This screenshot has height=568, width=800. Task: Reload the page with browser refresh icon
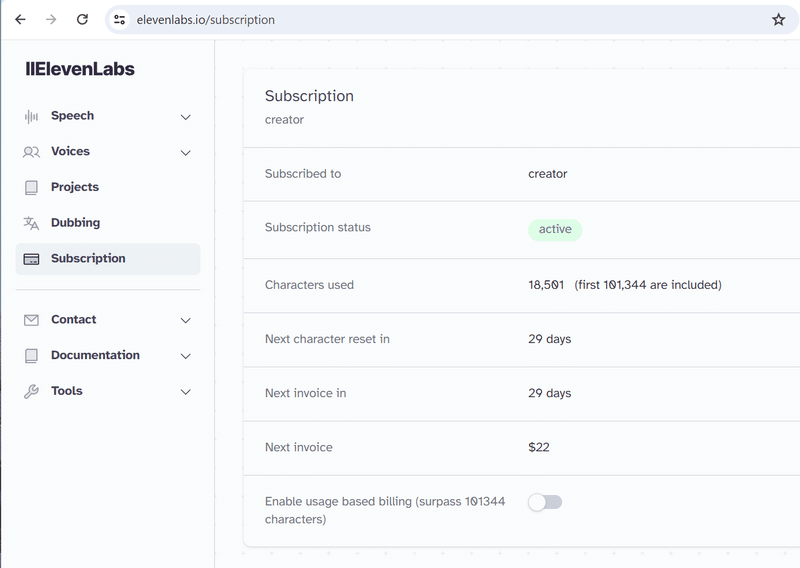83,19
